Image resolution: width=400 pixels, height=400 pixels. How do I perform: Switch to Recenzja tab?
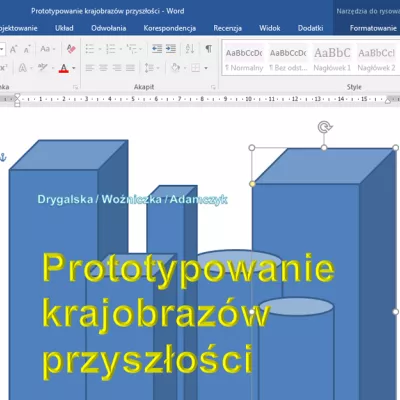pos(228,28)
